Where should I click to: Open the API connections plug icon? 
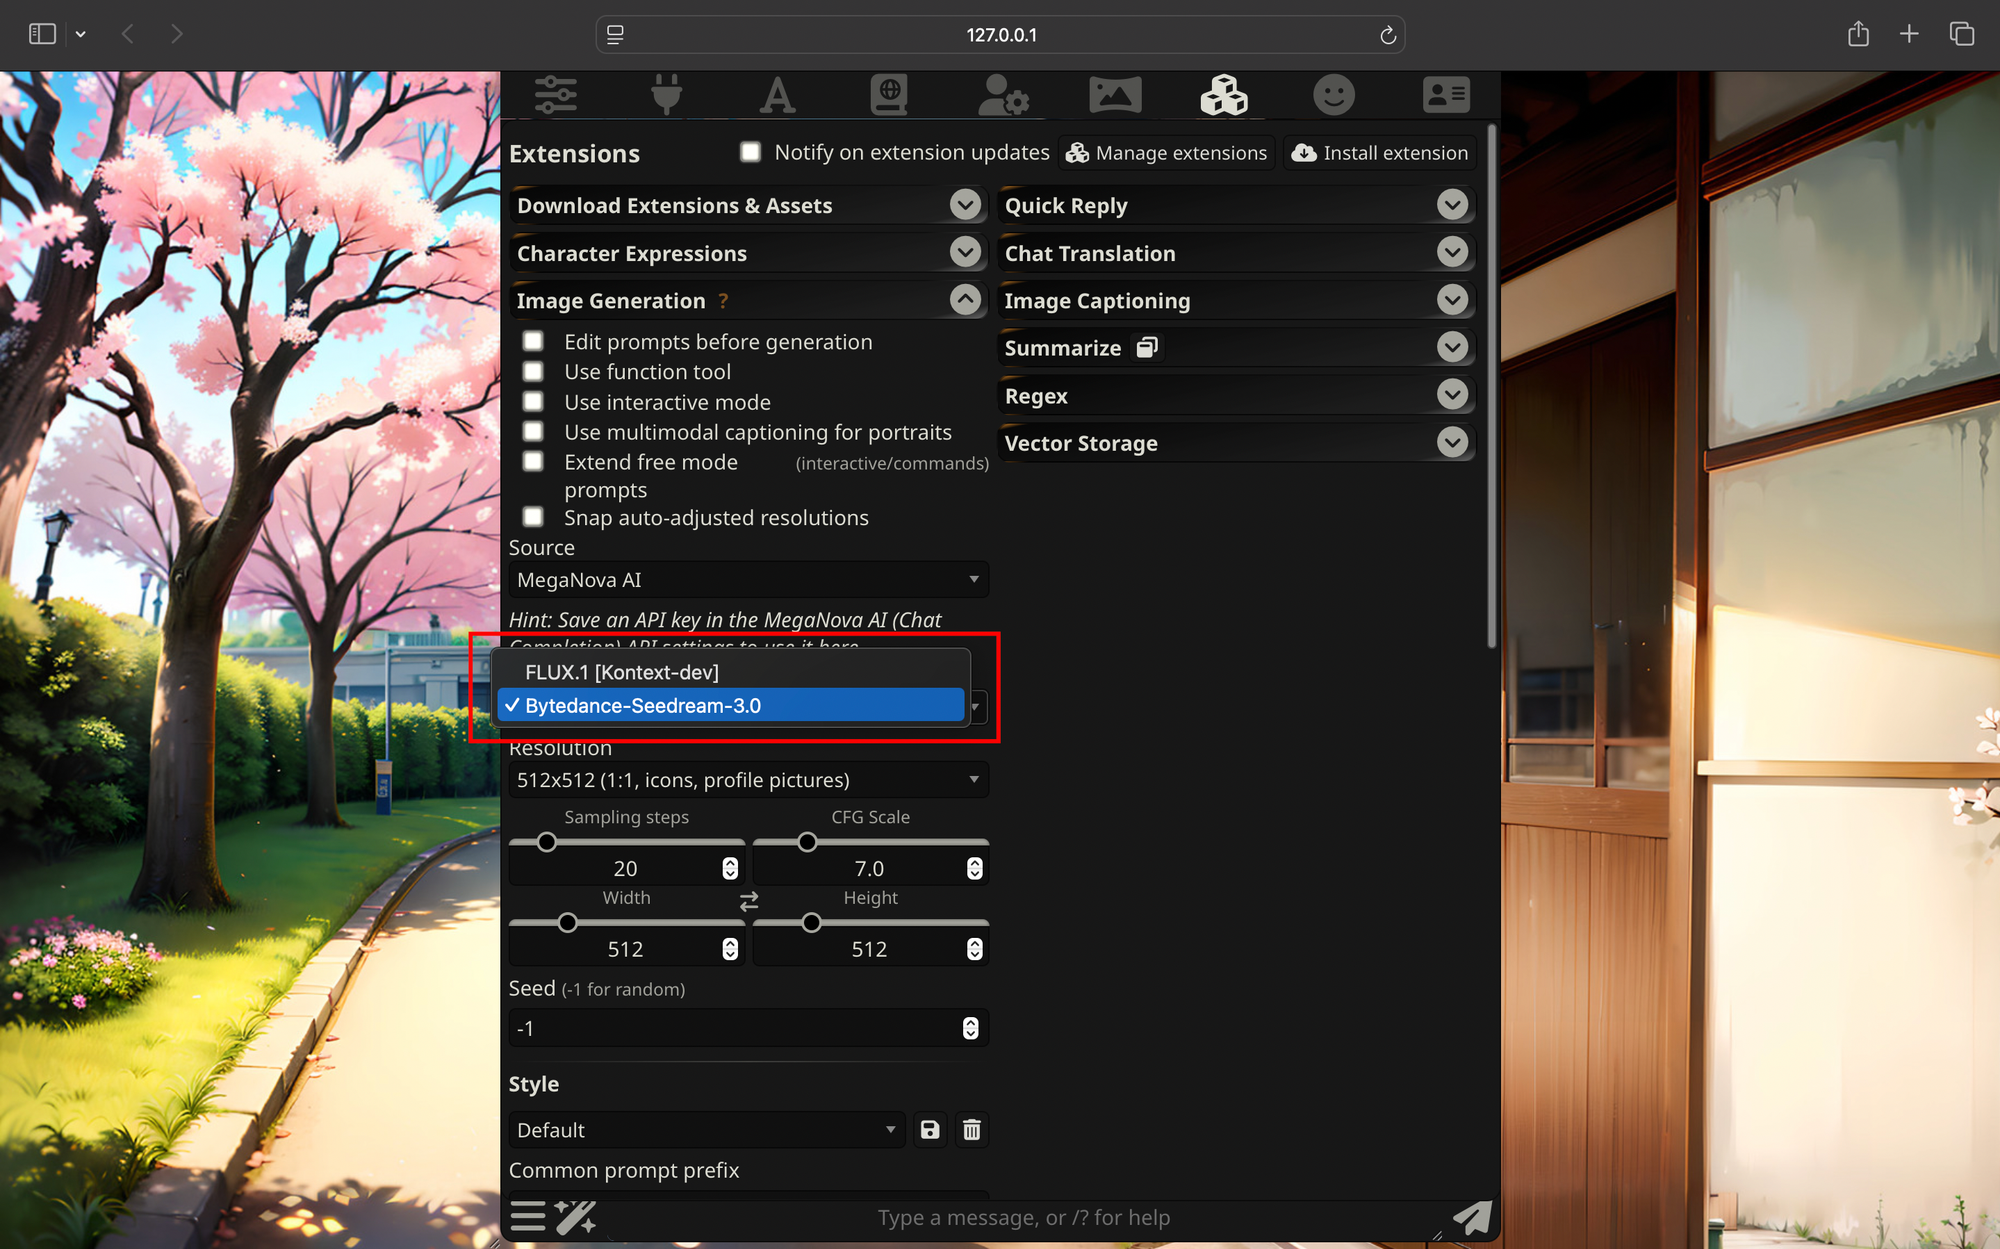click(666, 95)
